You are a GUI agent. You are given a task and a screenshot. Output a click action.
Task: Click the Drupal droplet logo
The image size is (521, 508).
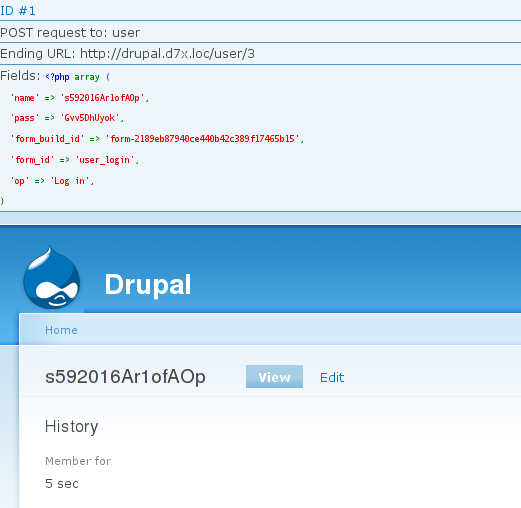click(x=52, y=278)
